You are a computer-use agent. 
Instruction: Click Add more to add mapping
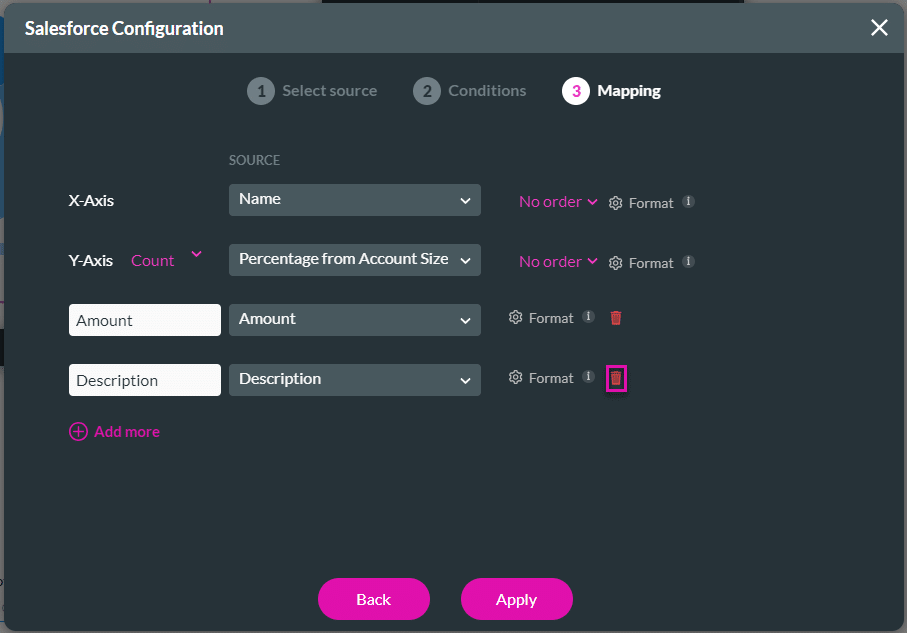[114, 432]
